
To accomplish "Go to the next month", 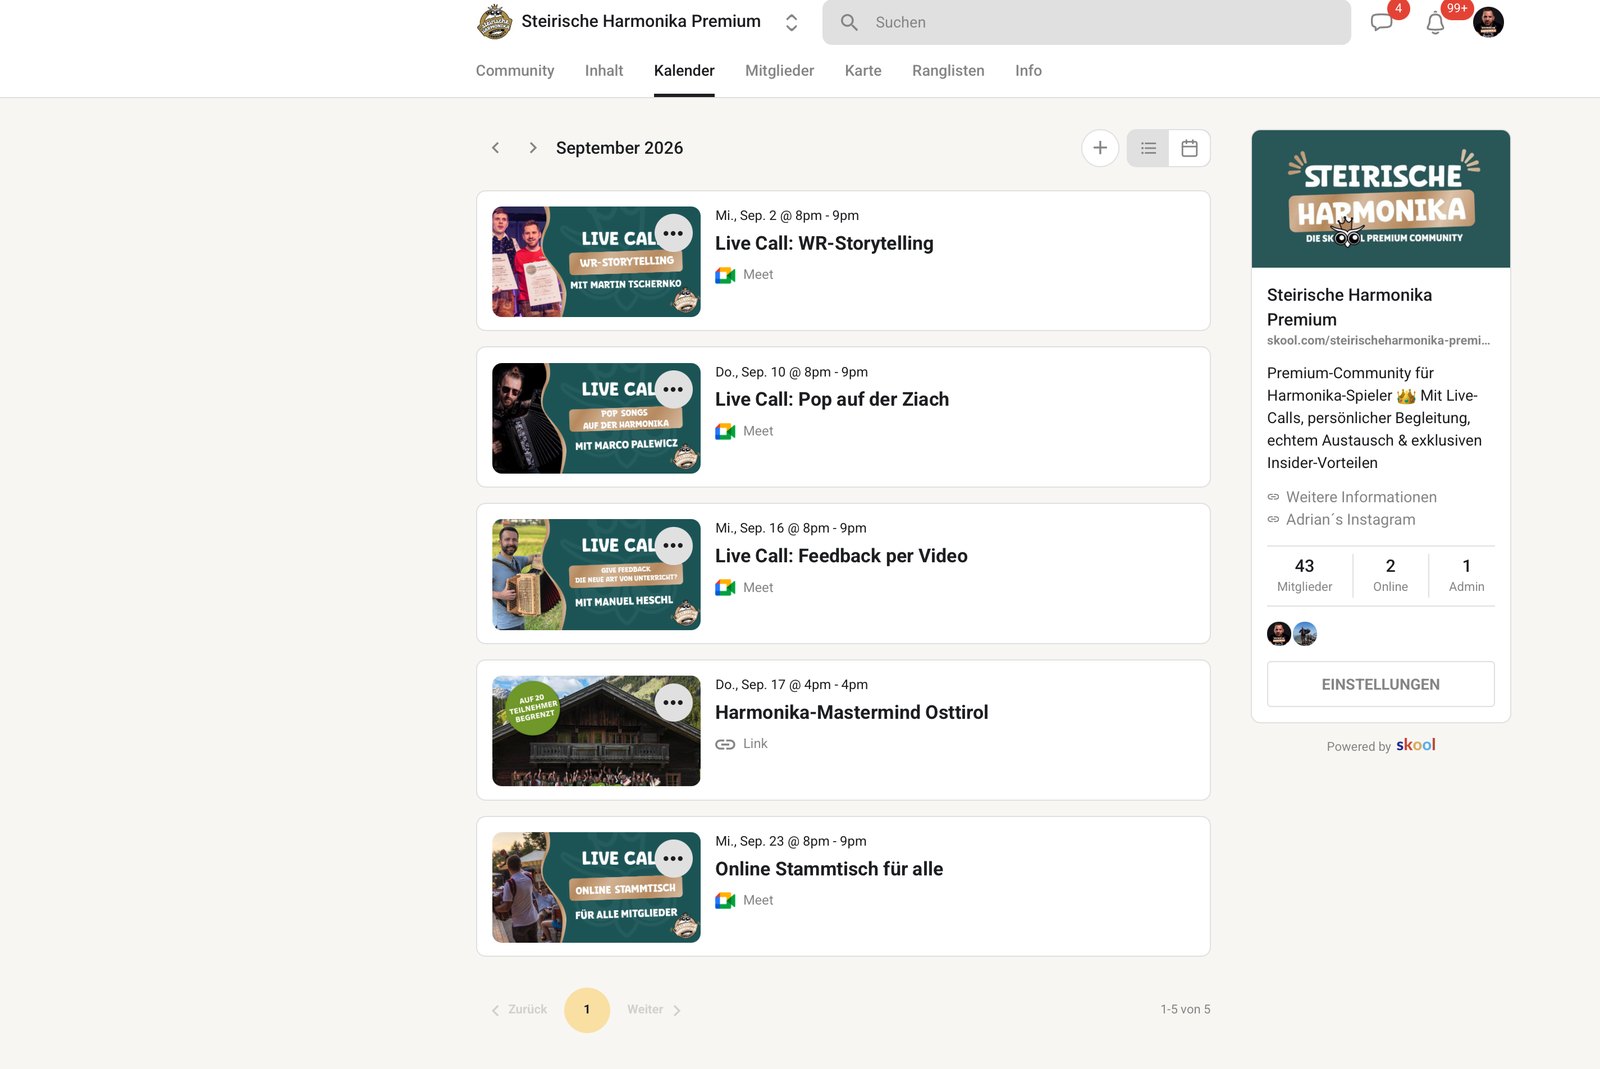I will 533,148.
